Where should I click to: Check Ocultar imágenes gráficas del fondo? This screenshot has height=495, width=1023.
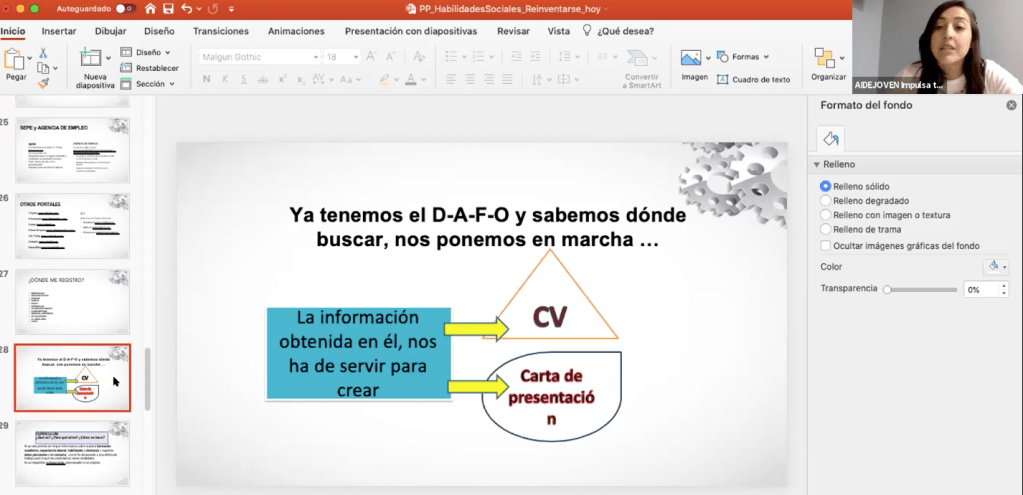coord(825,245)
